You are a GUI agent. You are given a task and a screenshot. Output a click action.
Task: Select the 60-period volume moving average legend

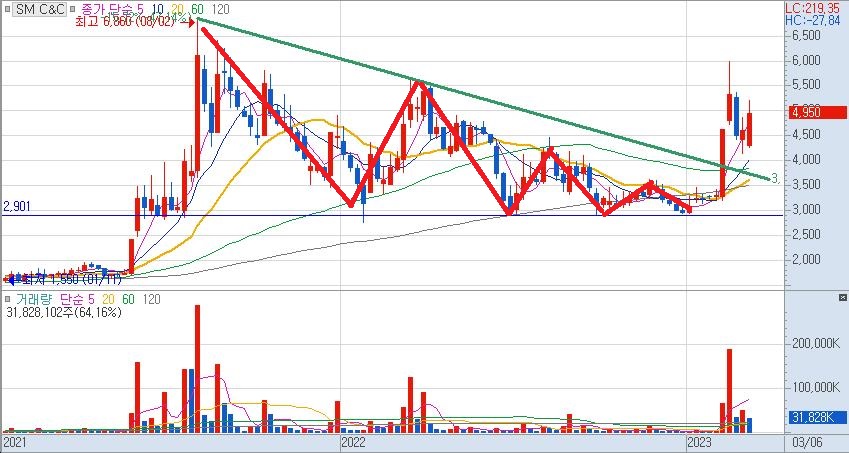pos(129,299)
